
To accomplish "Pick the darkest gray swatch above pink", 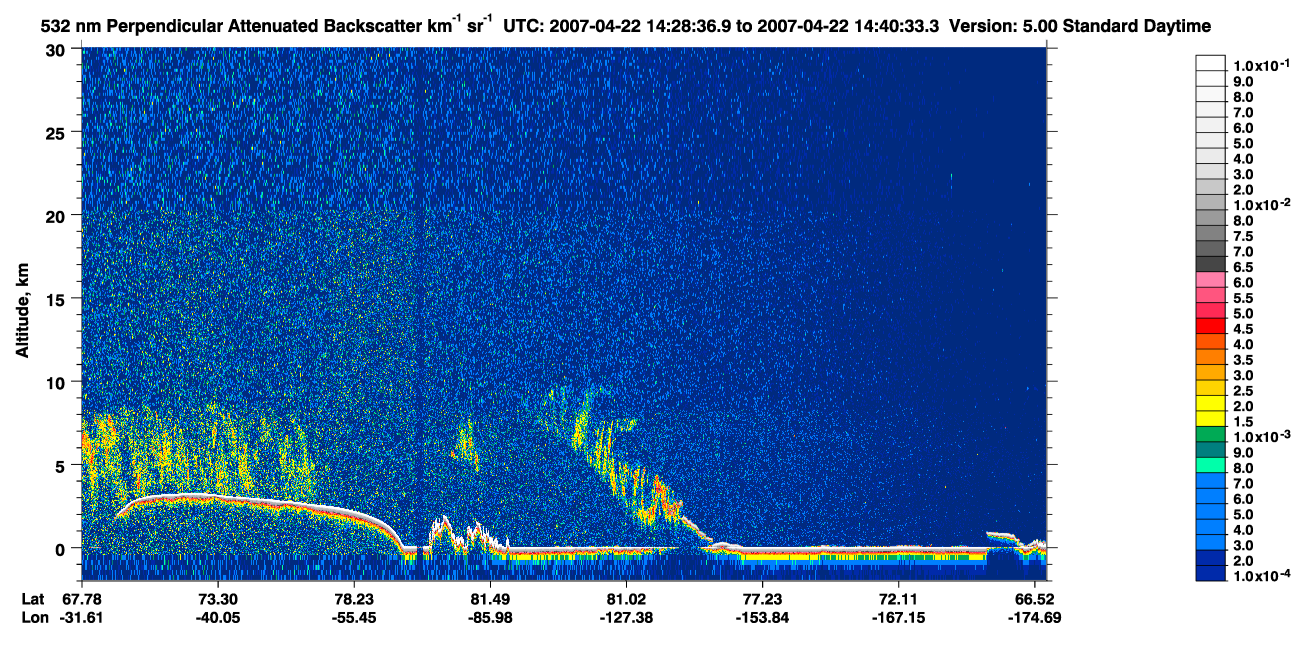I will click(x=1211, y=264).
